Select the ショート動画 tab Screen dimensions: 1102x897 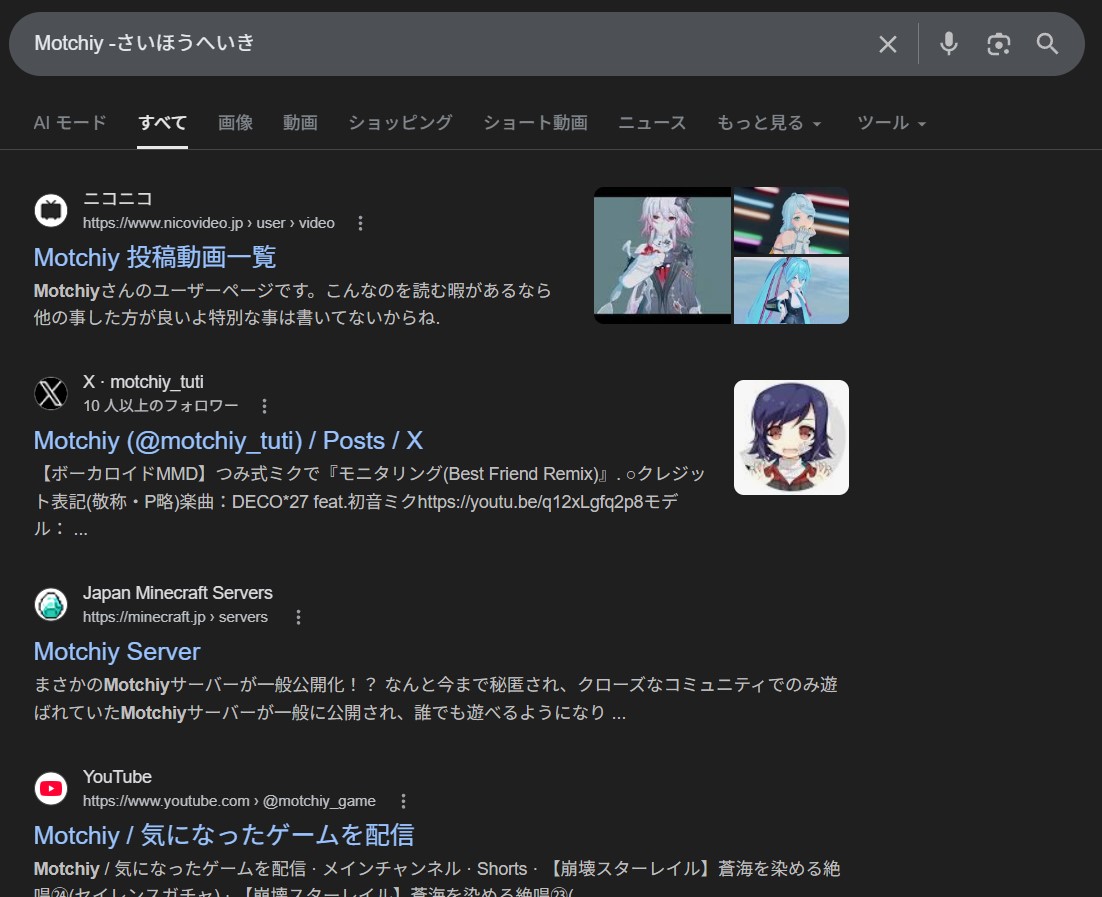click(535, 123)
